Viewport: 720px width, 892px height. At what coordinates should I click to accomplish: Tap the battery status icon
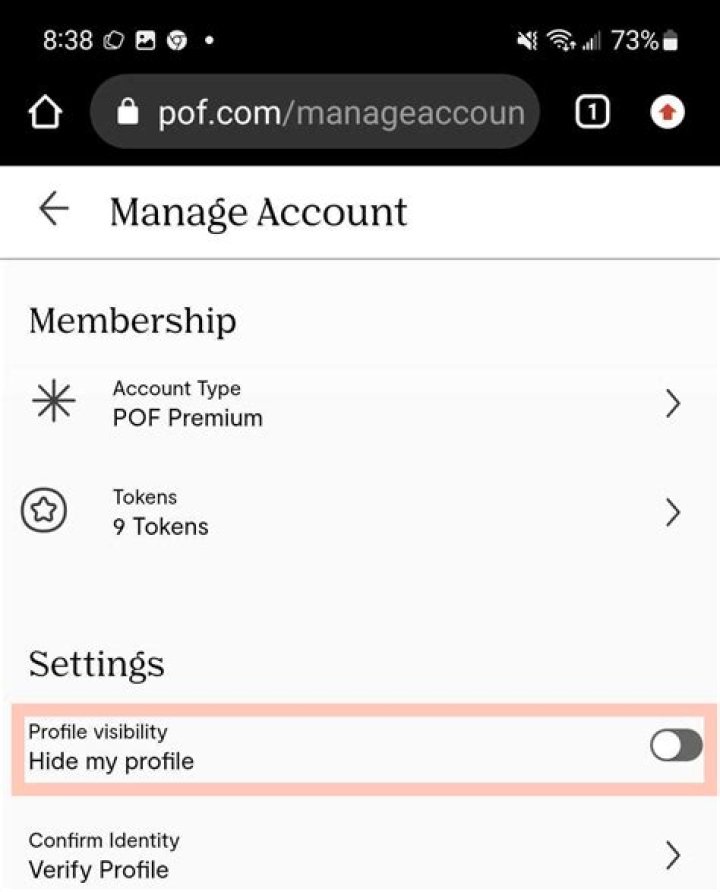669,41
